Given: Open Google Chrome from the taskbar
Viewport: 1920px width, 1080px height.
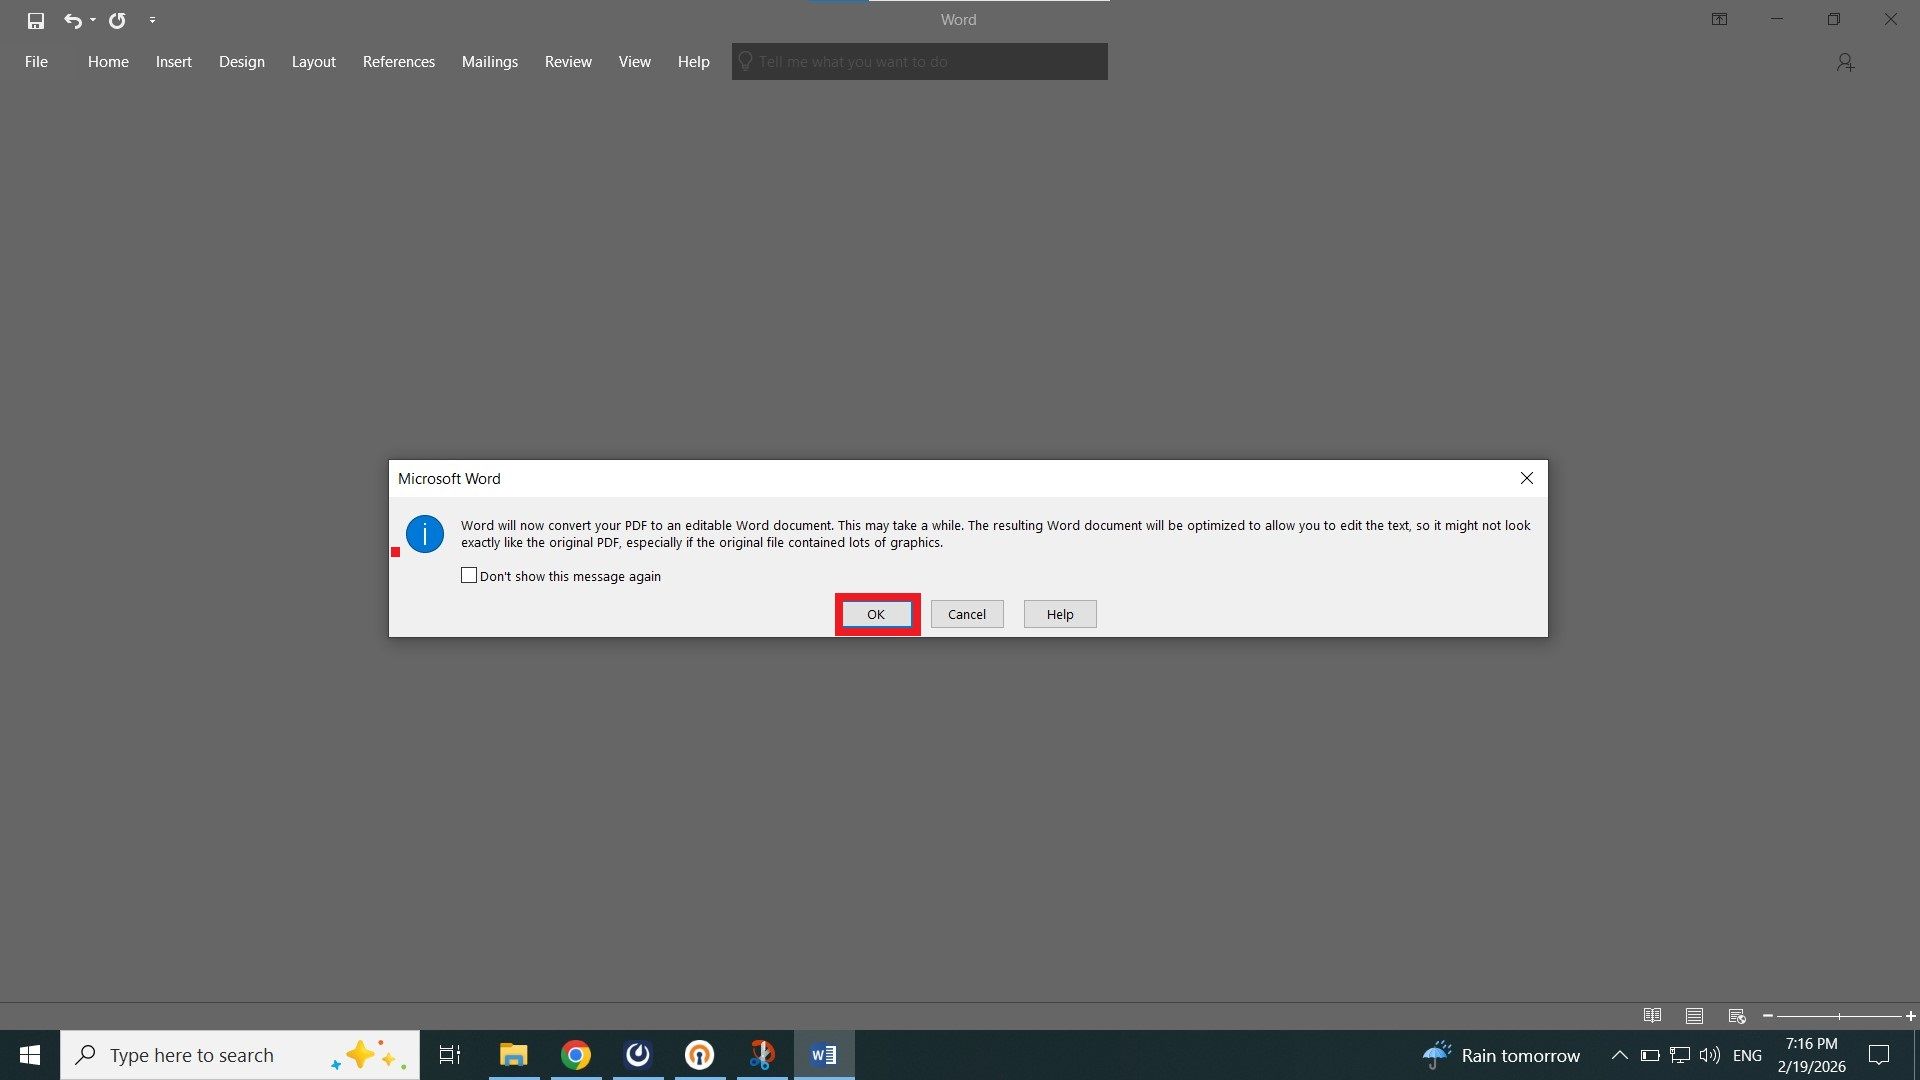Looking at the screenshot, I should point(576,1055).
